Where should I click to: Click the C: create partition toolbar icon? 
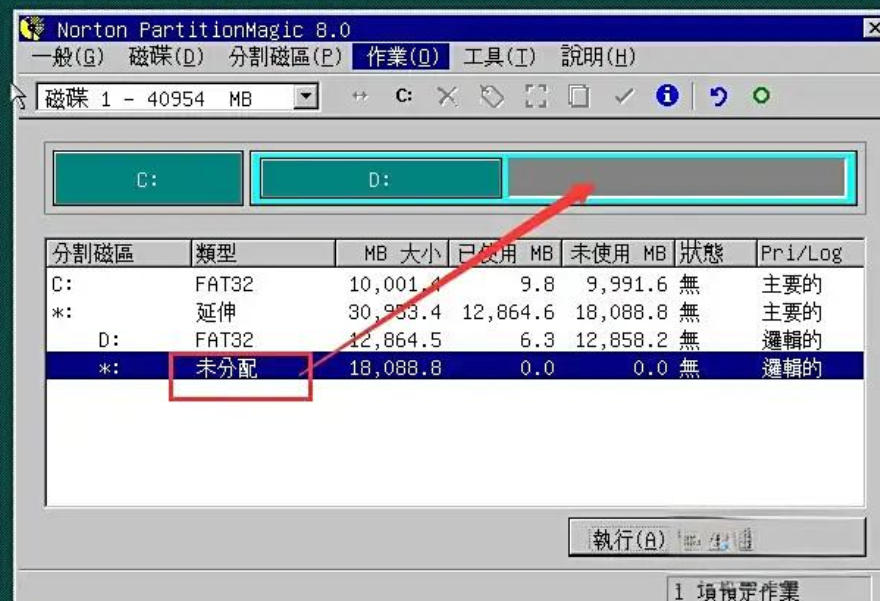[404, 97]
